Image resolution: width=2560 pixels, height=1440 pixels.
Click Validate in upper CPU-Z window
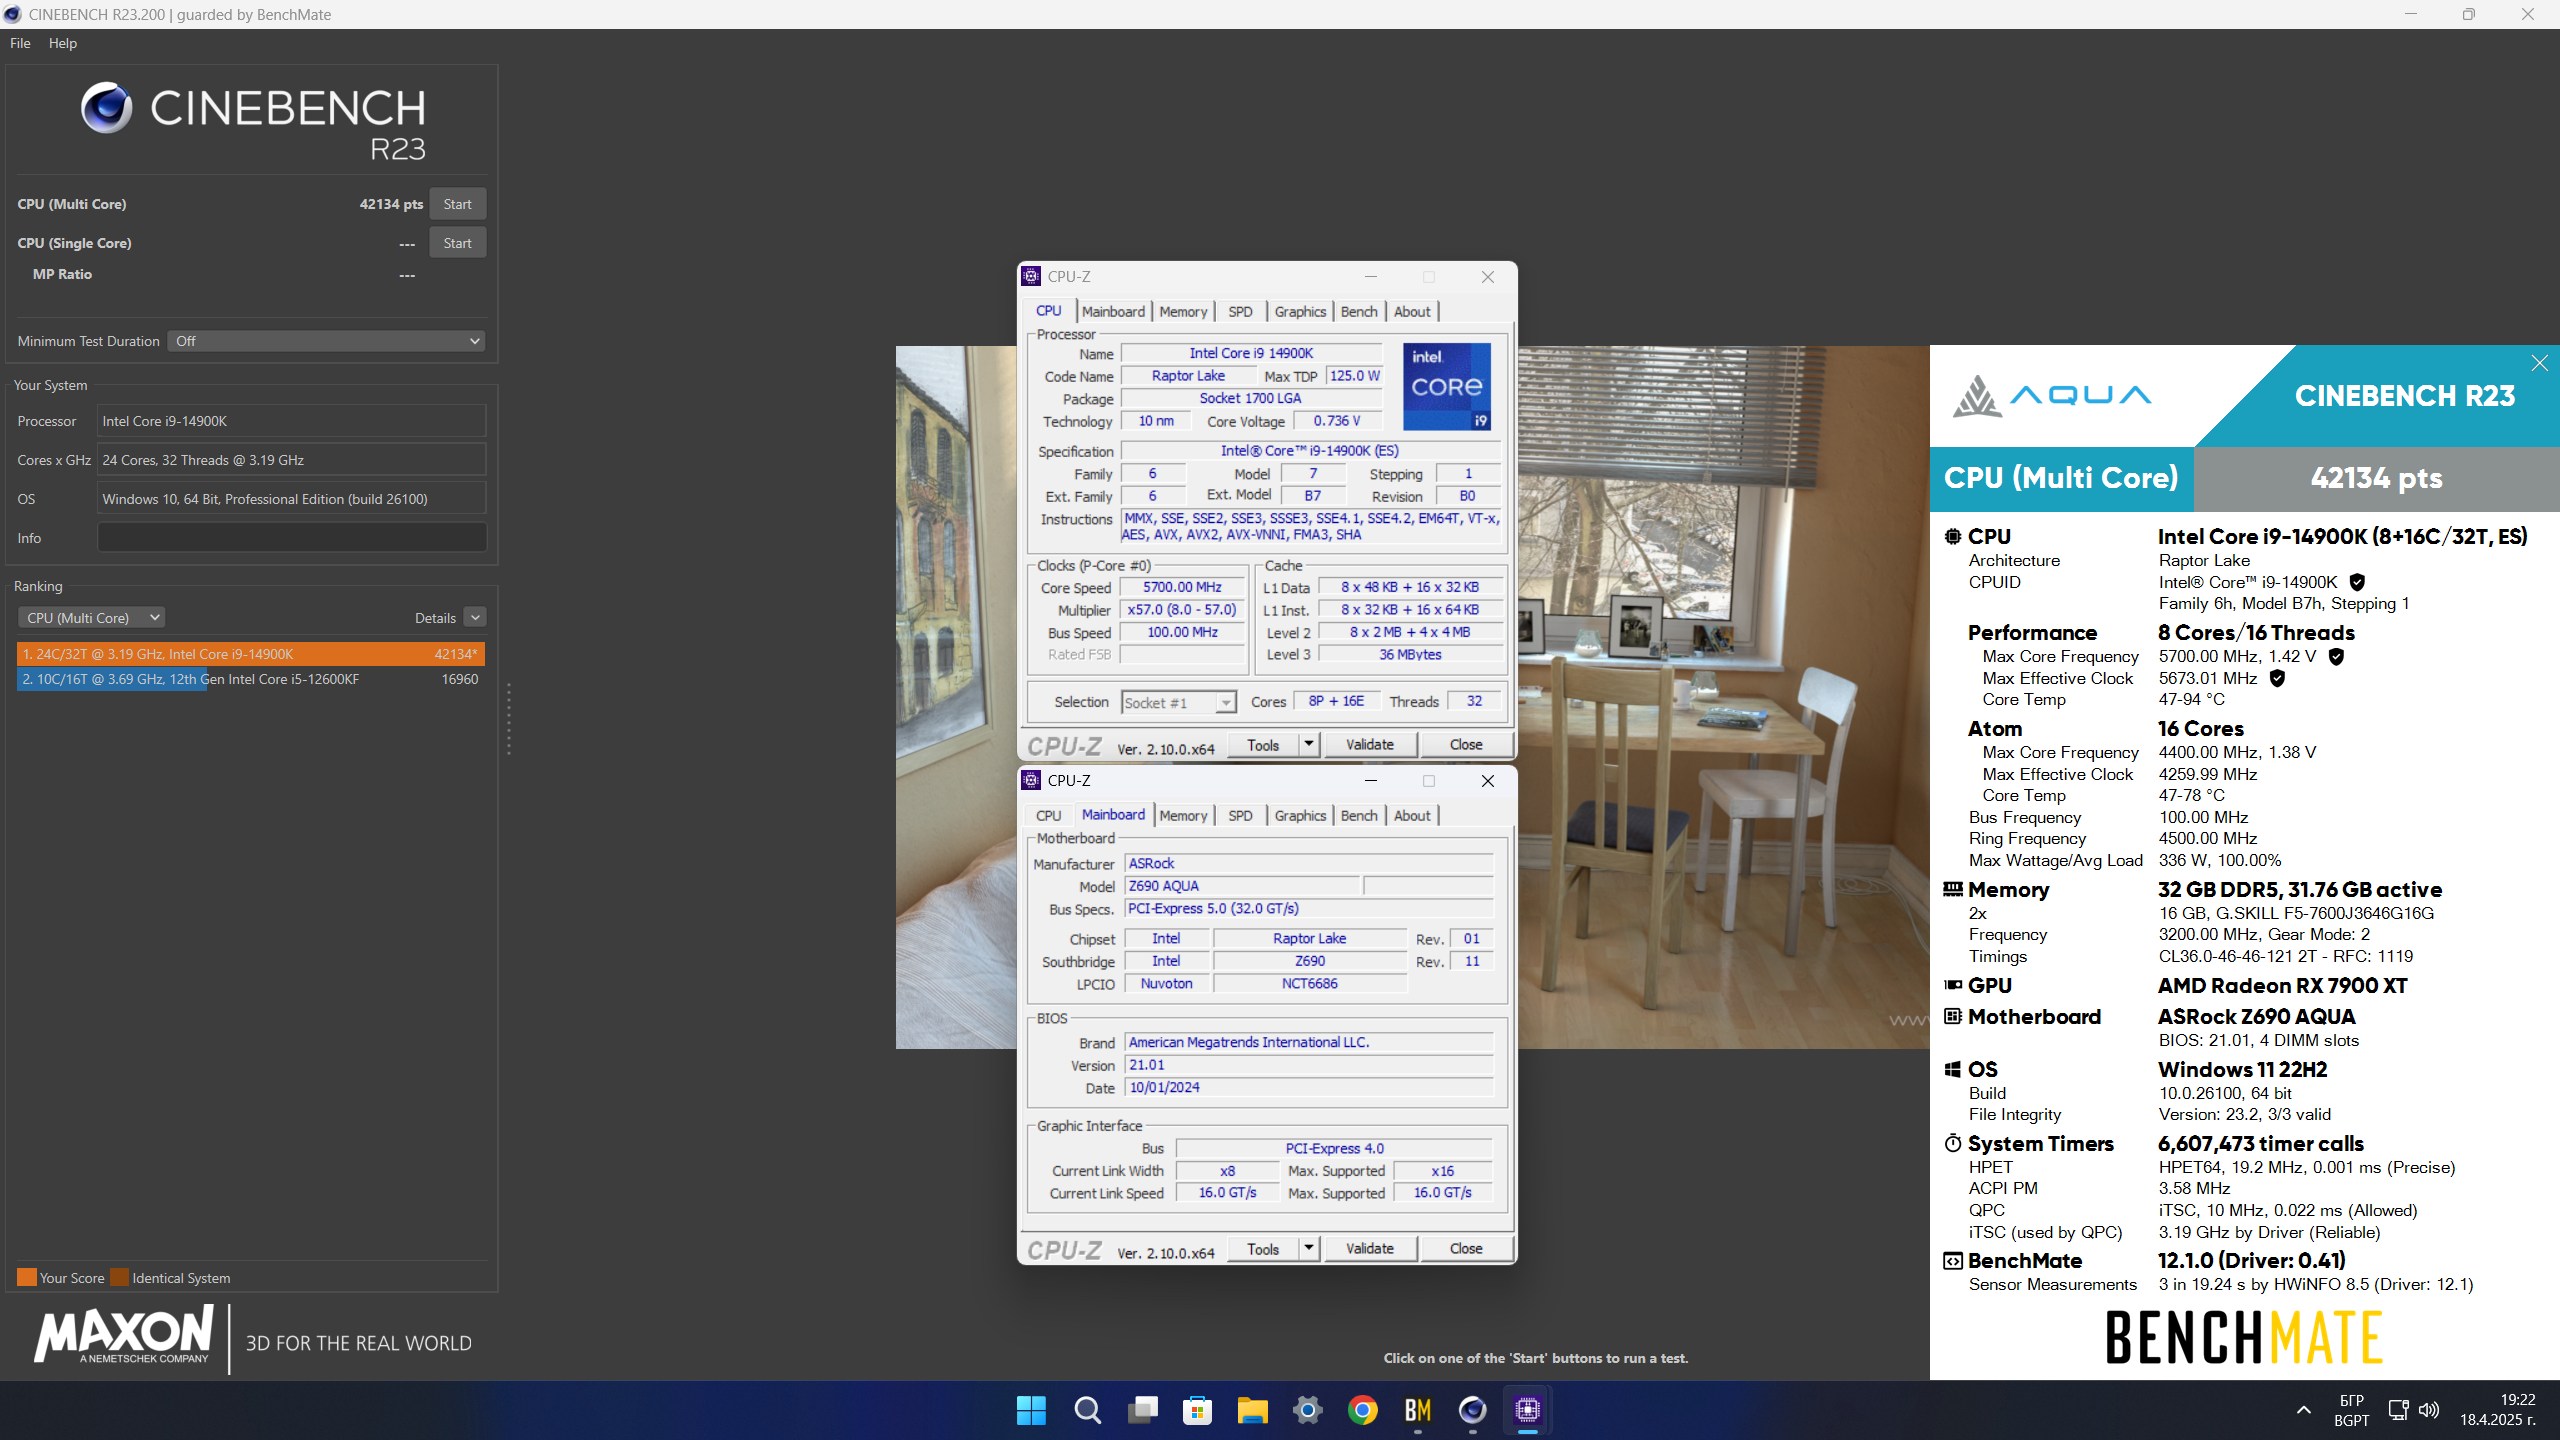[1370, 744]
